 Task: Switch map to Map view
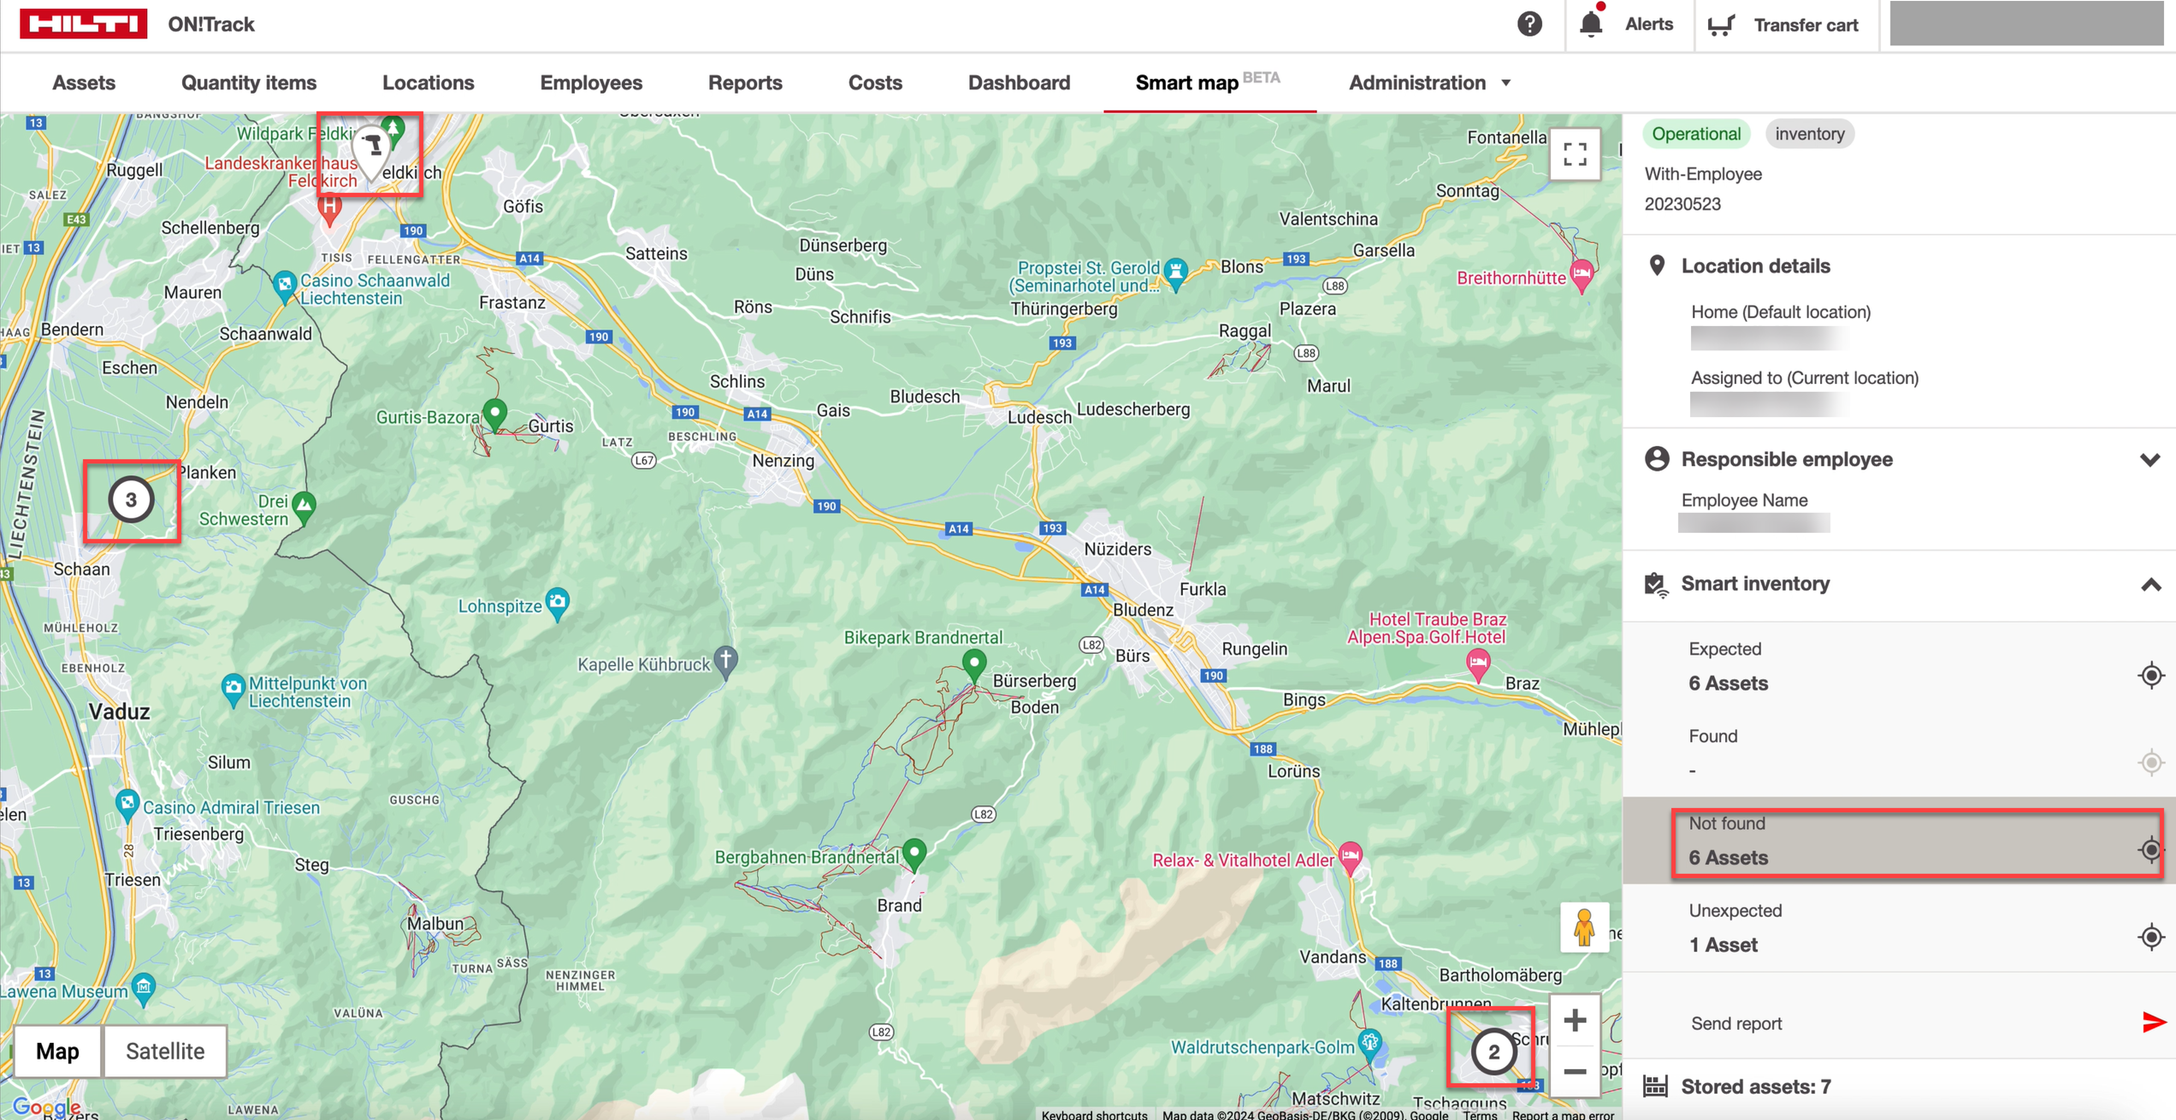pos(57,1051)
